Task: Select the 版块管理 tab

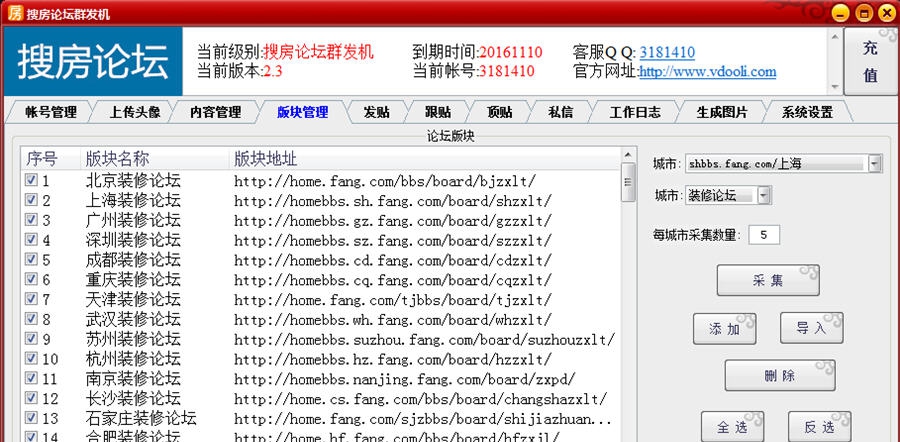Action: (302, 112)
